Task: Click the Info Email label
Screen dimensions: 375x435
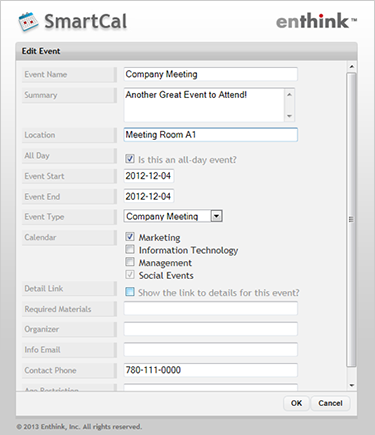Action: point(42,350)
